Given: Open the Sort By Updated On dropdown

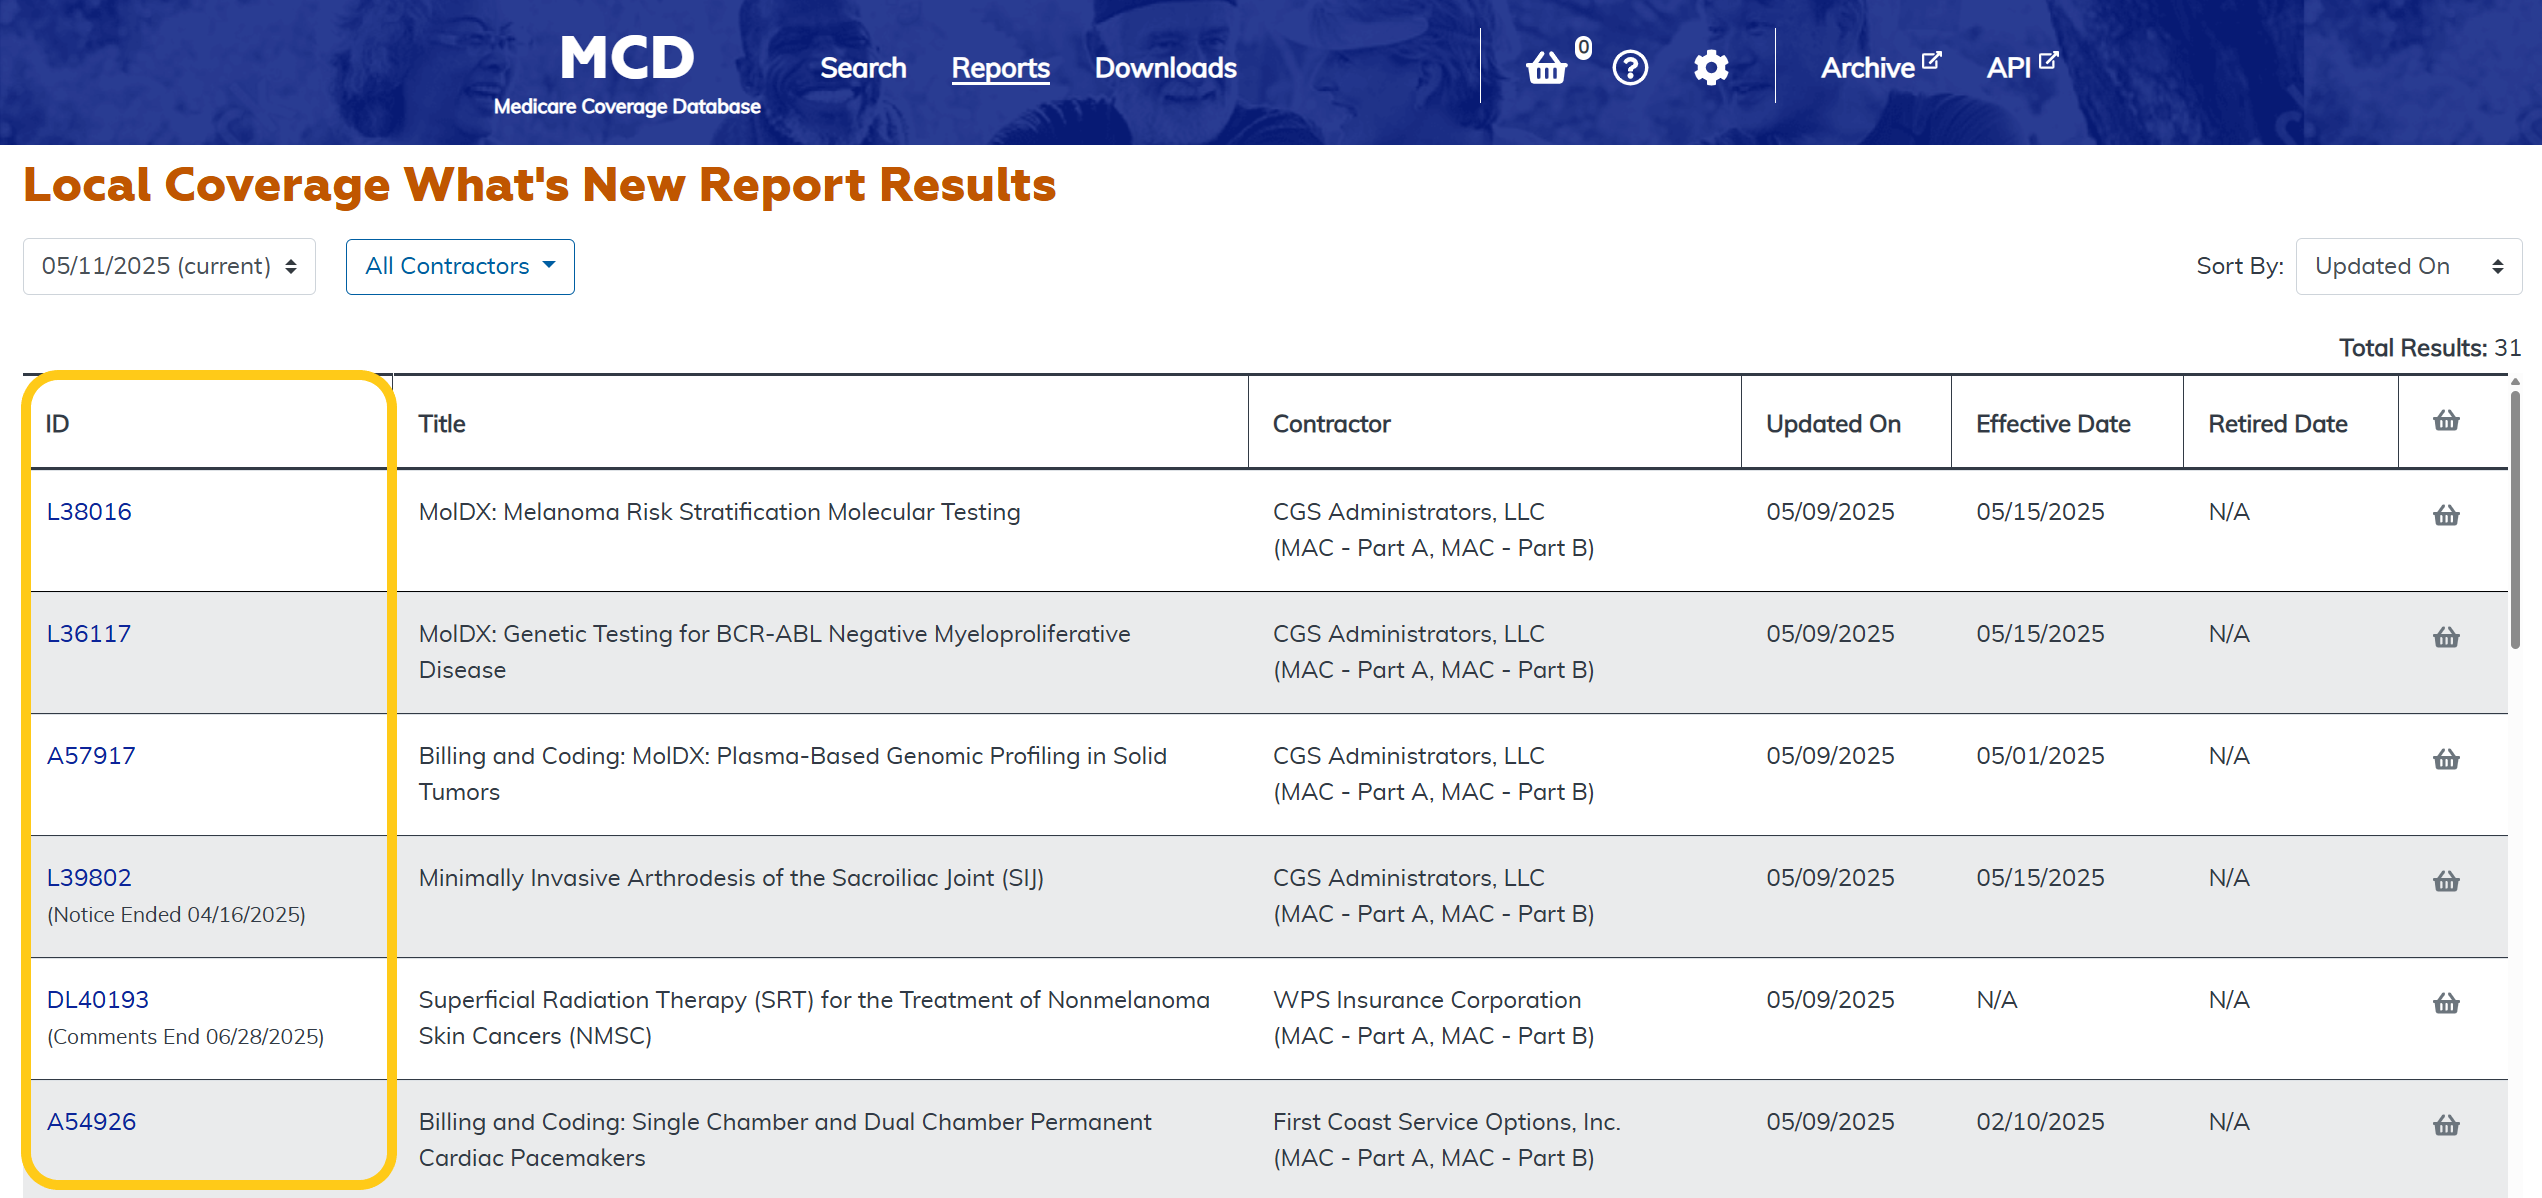Looking at the screenshot, I should (x=2408, y=266).
